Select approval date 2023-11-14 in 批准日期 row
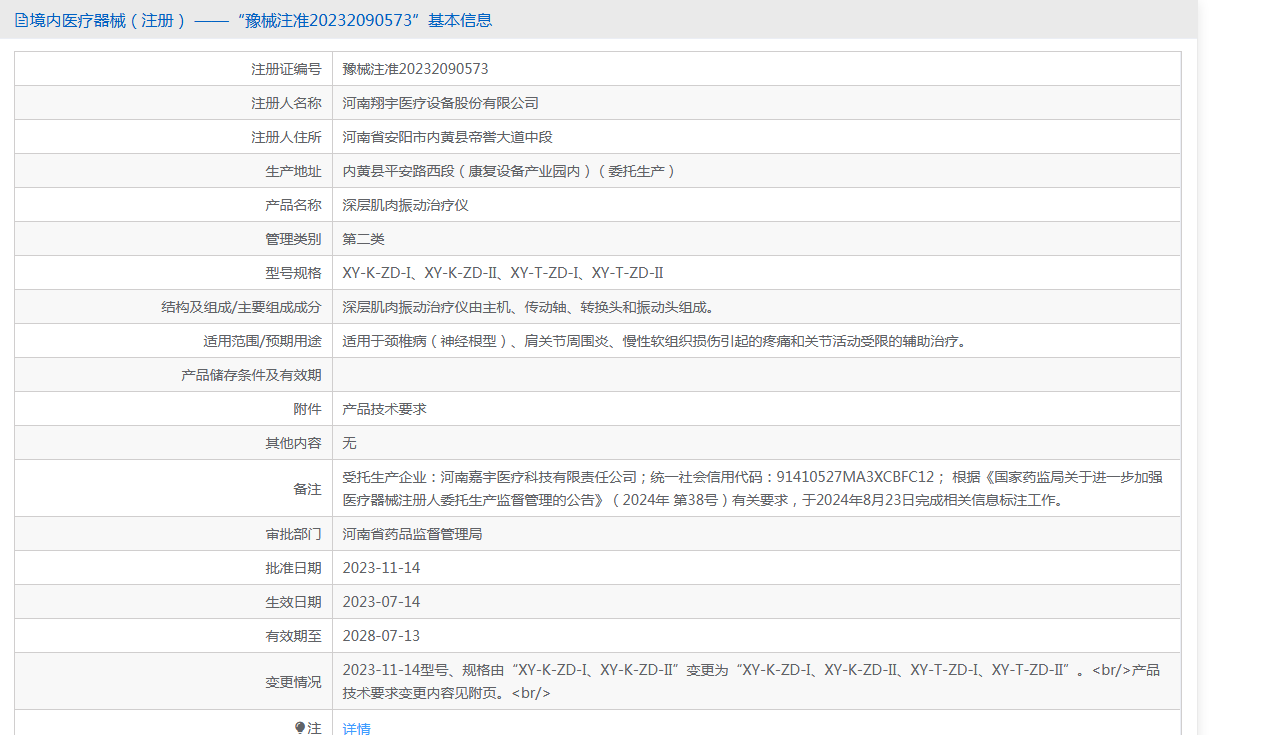1280x735 pixels. pos(382,568)
